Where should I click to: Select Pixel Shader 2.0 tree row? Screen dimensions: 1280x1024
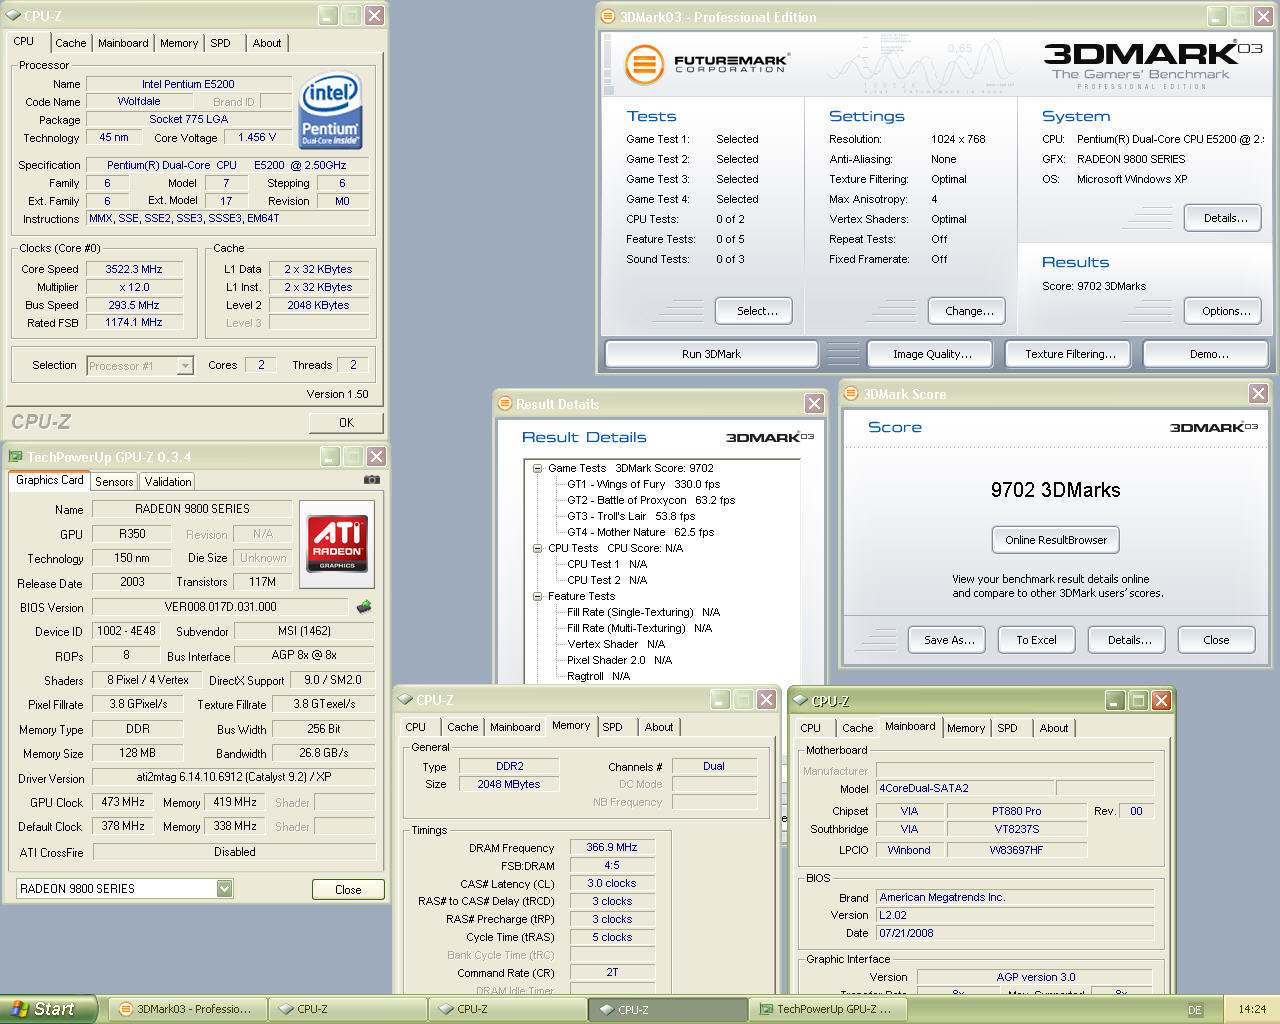[619, 660]
